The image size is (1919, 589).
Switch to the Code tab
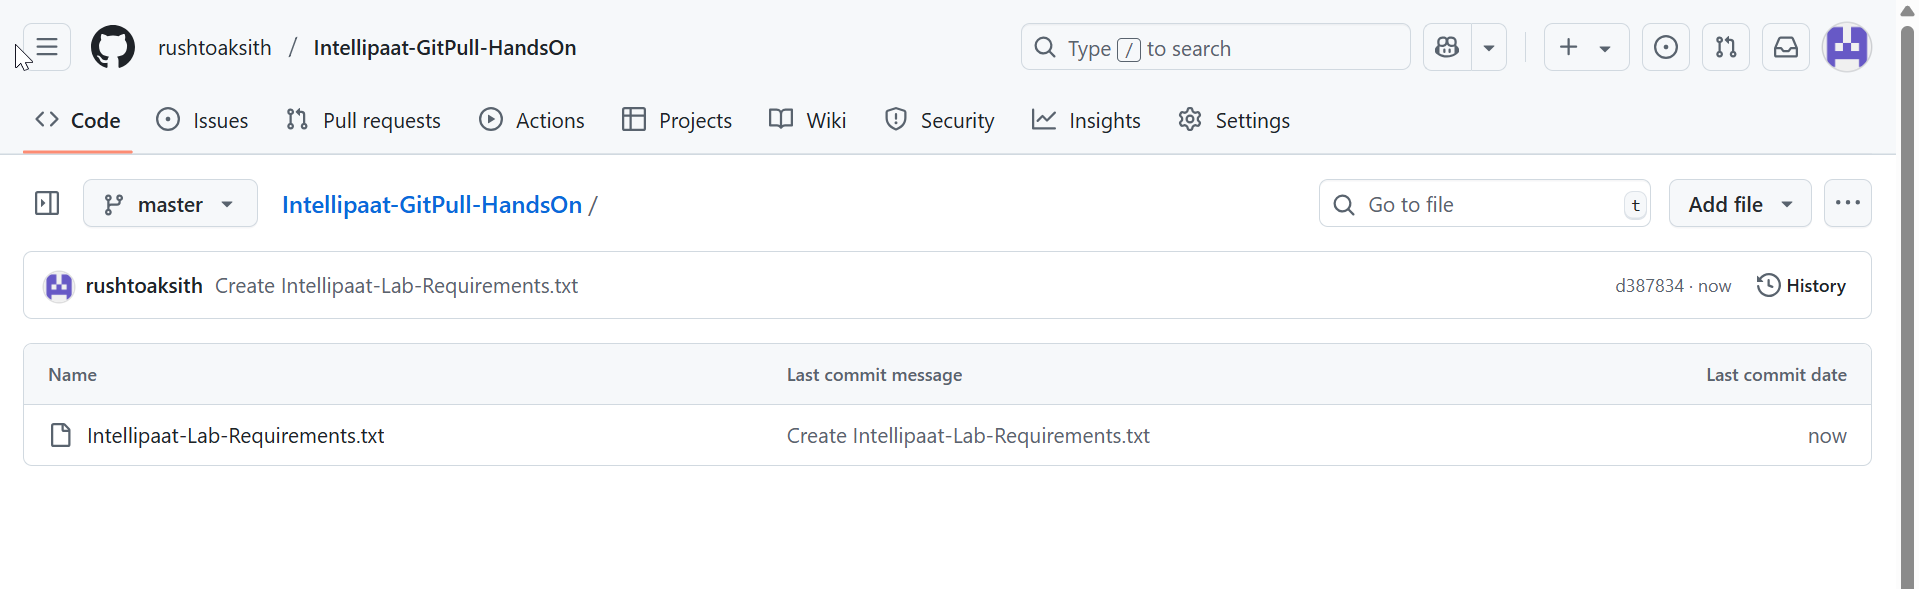pos(78,120)
